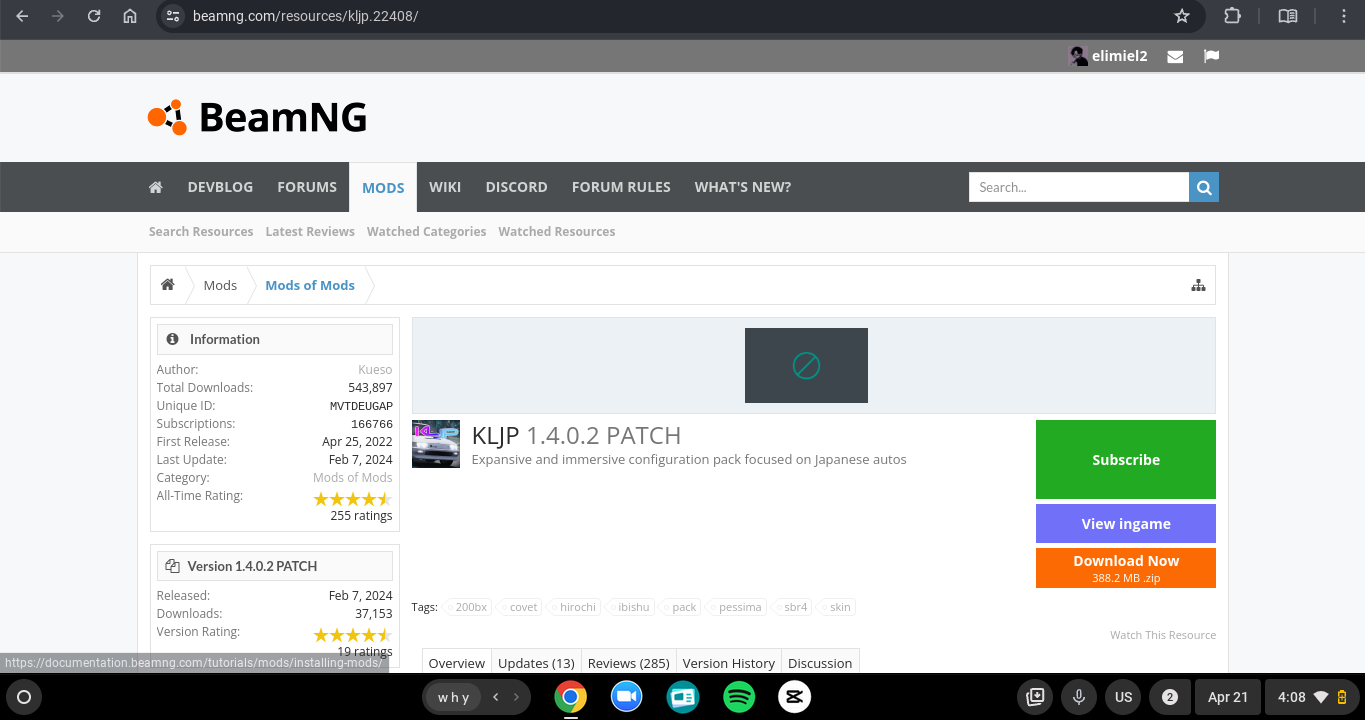Image resolution: width=1365 pixels, height=720 pixels.
Task: Click the View ingame button
Action: [x=1126, y=523]
